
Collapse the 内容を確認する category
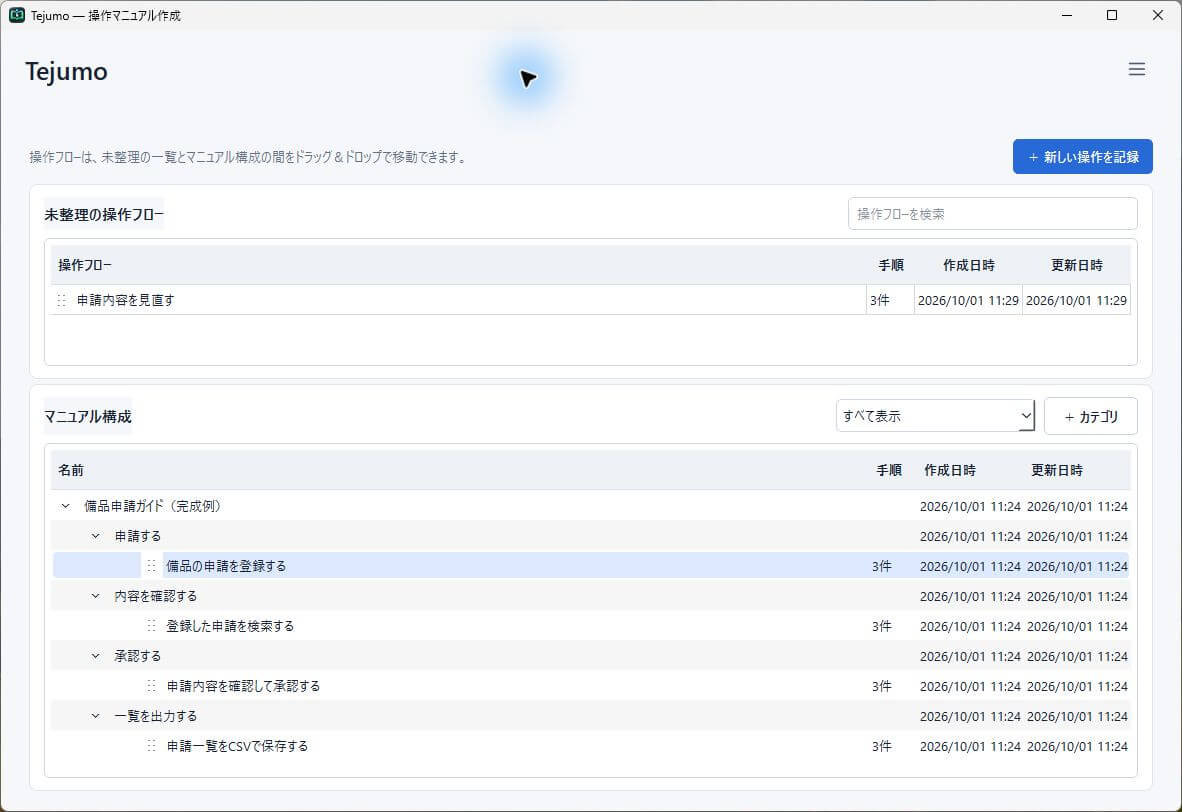(x=96, y=596)
